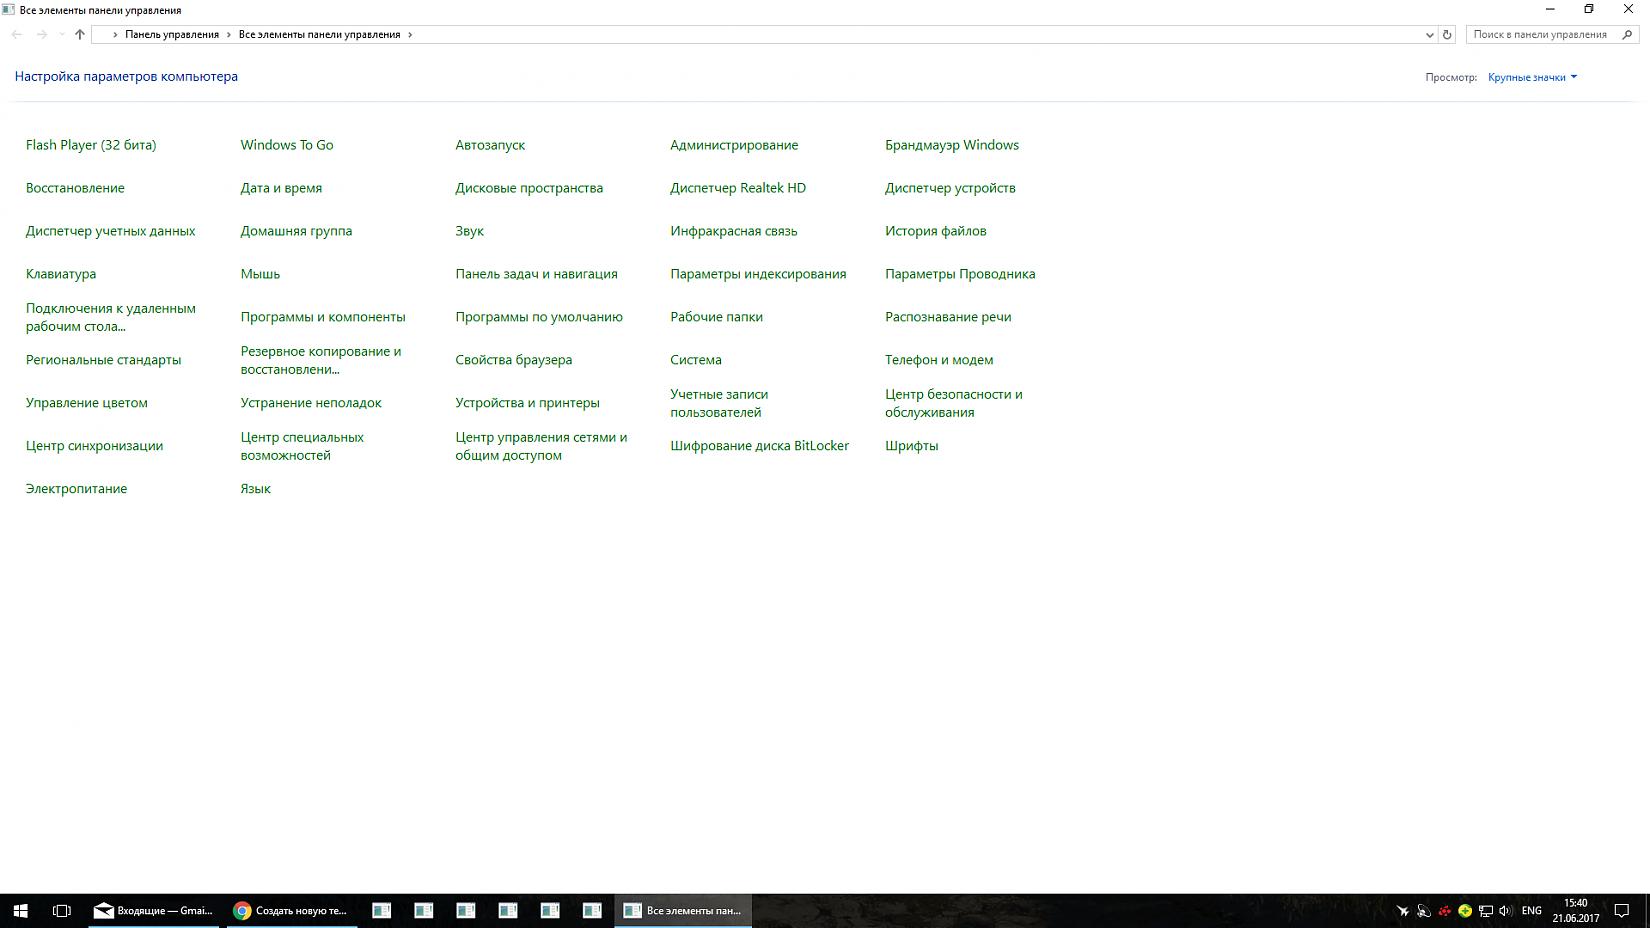
Task: Open Брандмауэр Windows
Action: coord(952,145)
